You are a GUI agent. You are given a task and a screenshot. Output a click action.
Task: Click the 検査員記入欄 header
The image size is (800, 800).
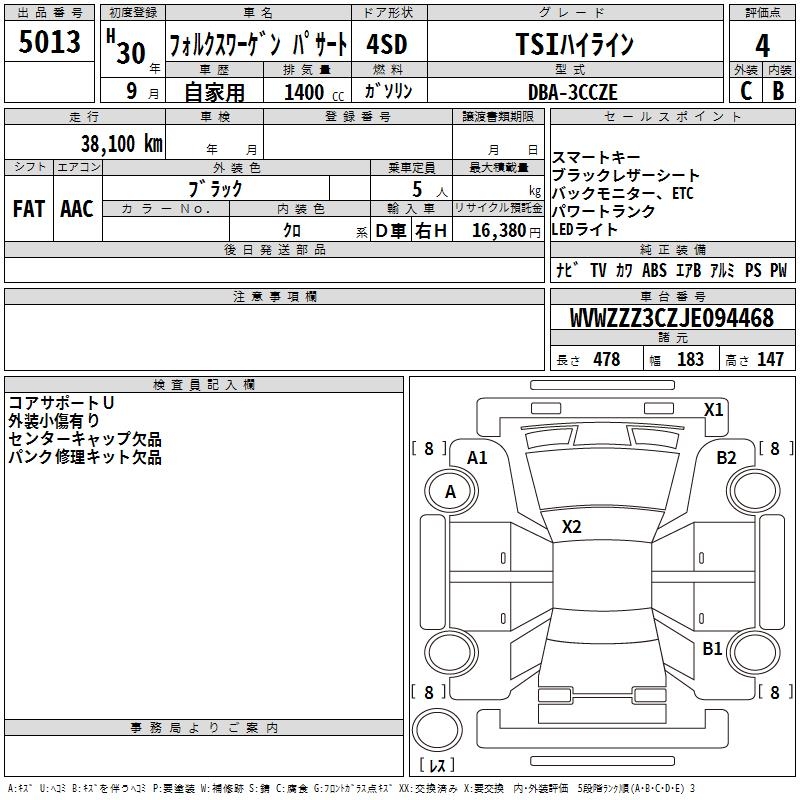click(x=204, y=385)
